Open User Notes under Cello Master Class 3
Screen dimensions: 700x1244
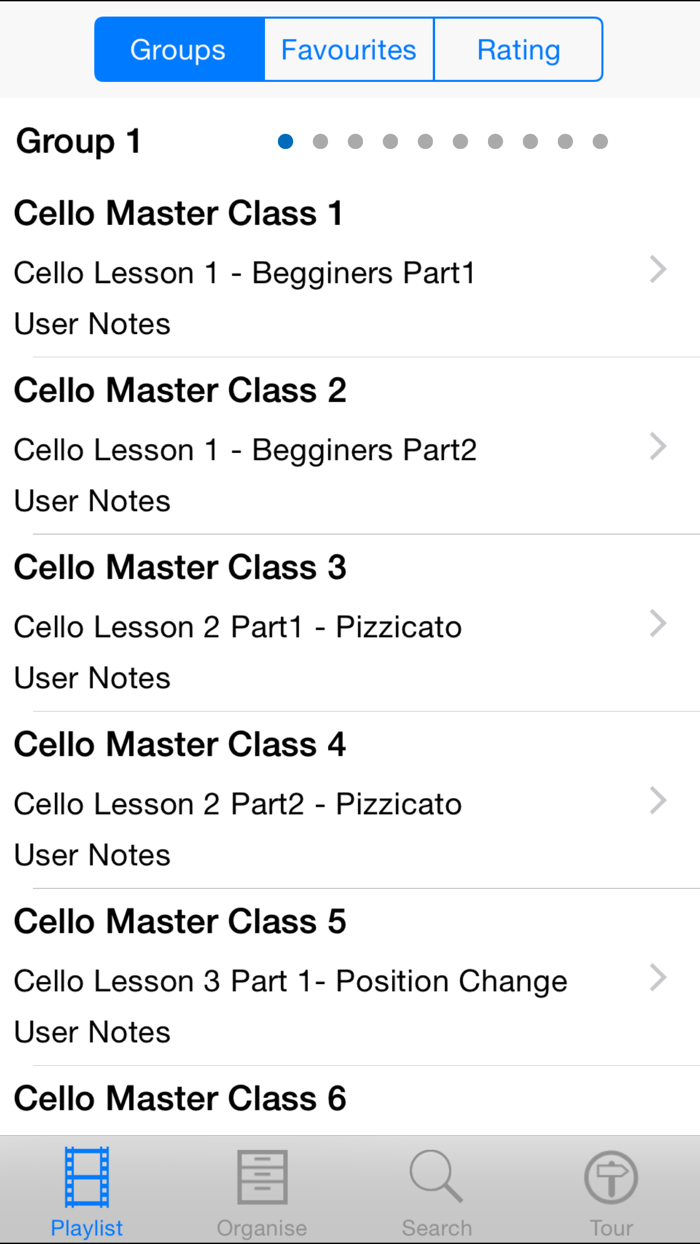pyautogui.click(x=92, y=678)
